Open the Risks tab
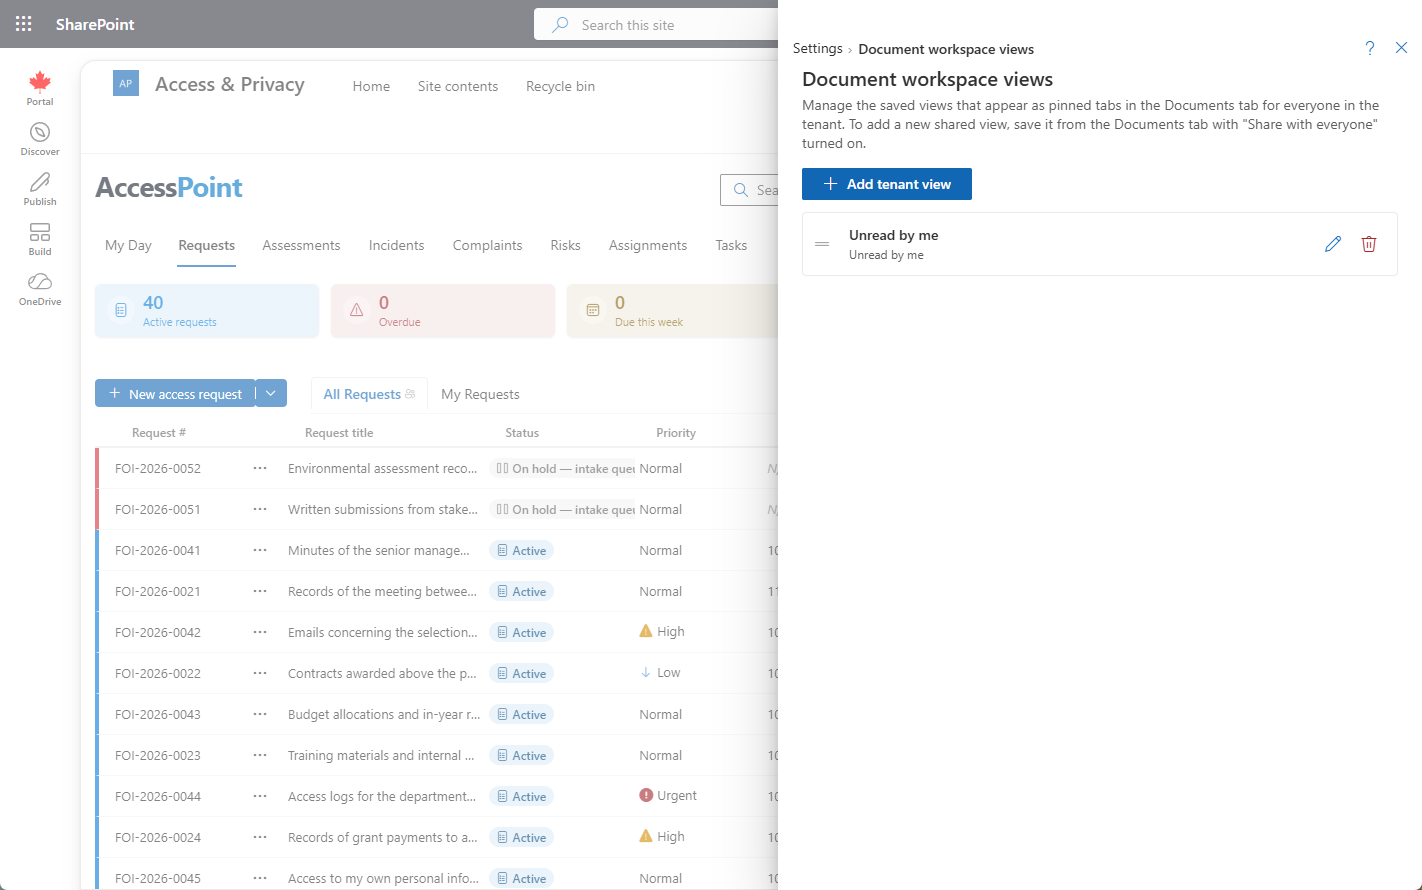Image resolution: width=1422 pixels, height=890 pixels. click(565, 245)
